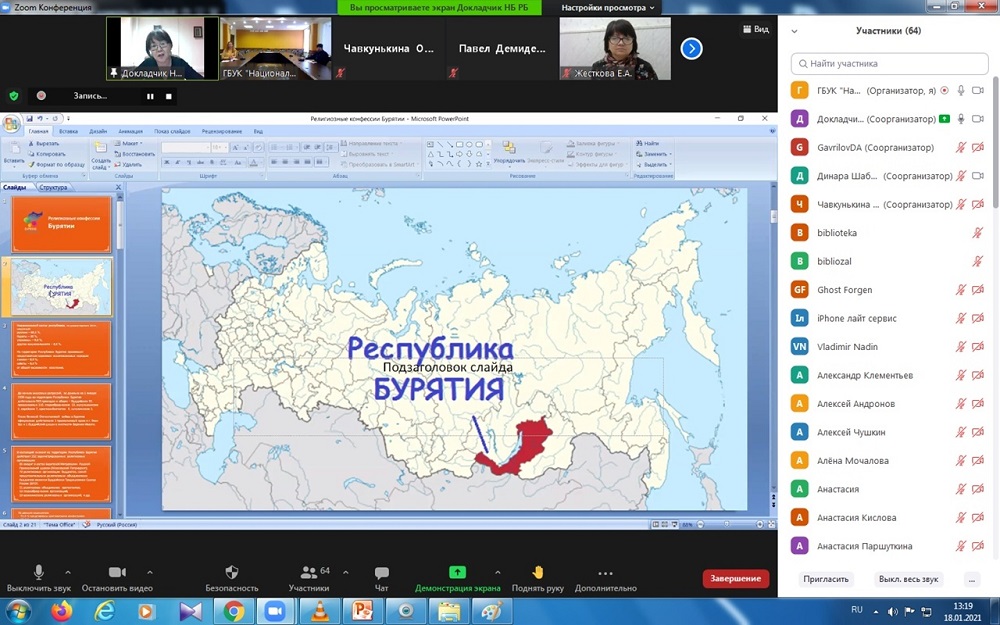The image size is (1000, 625).
Task: Click Undo in PowerPoint quick access toolbar
Action: (x=40, y=118)
